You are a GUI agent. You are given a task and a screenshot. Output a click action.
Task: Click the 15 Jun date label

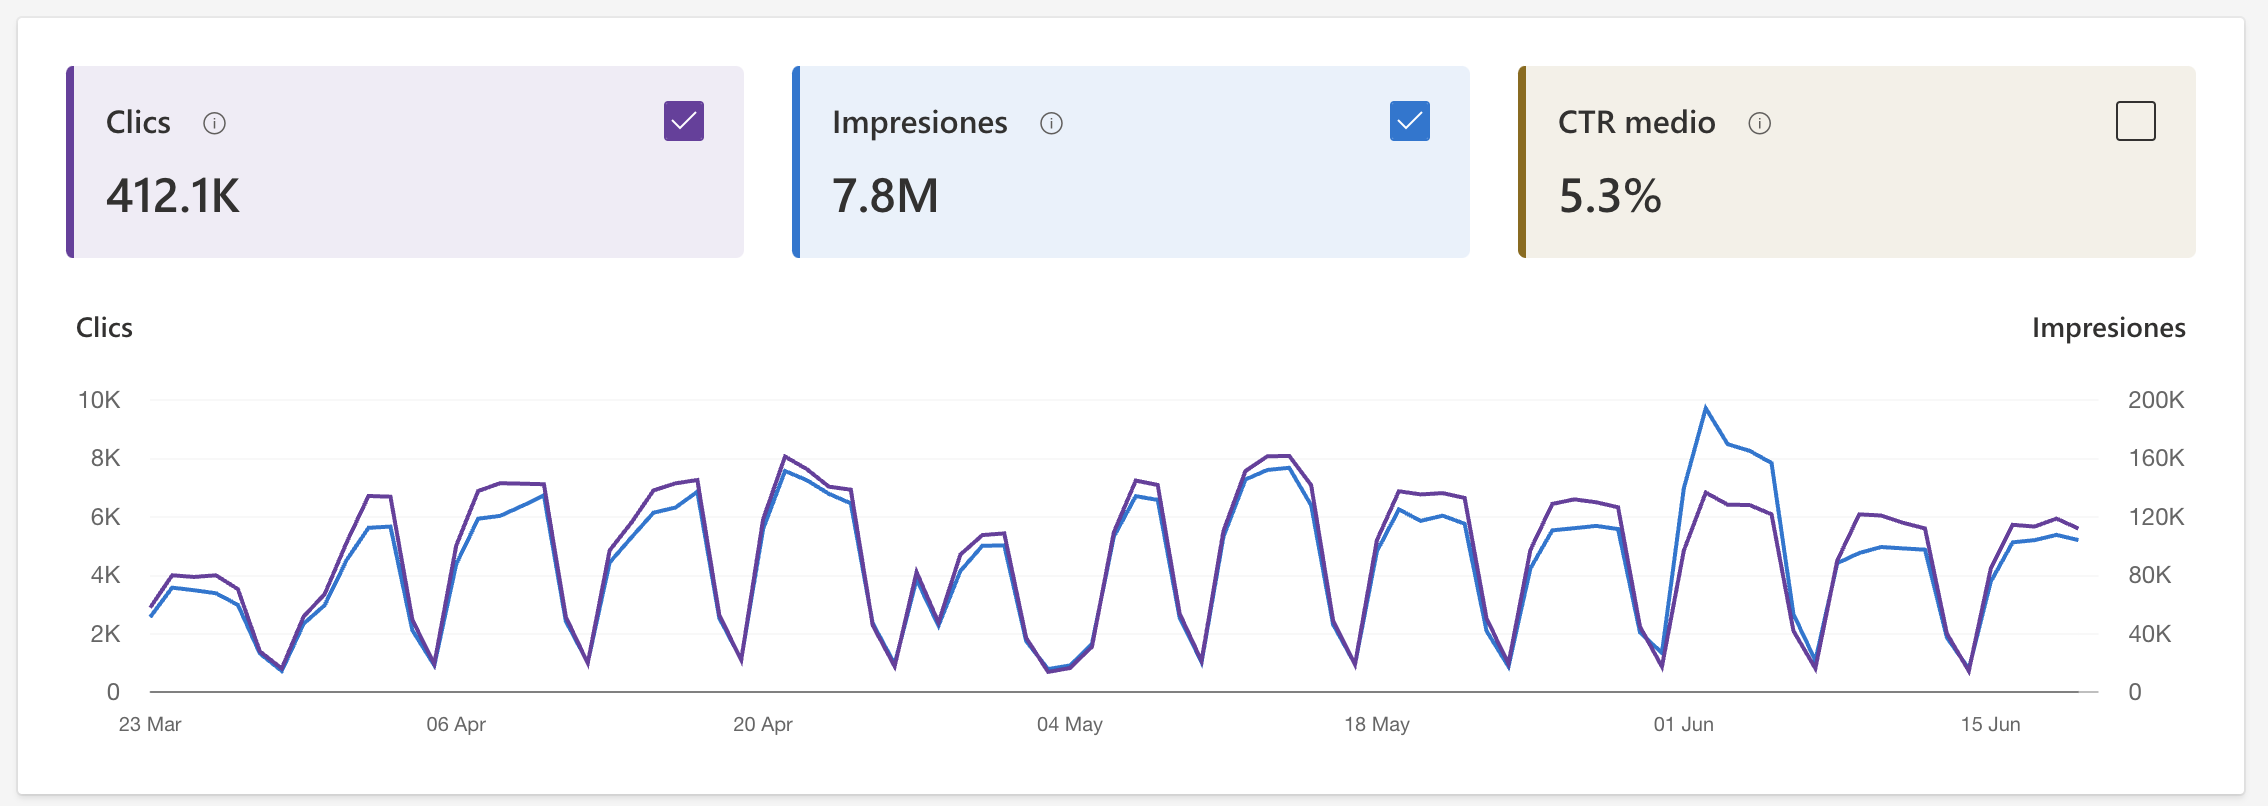click(1991, 724)
